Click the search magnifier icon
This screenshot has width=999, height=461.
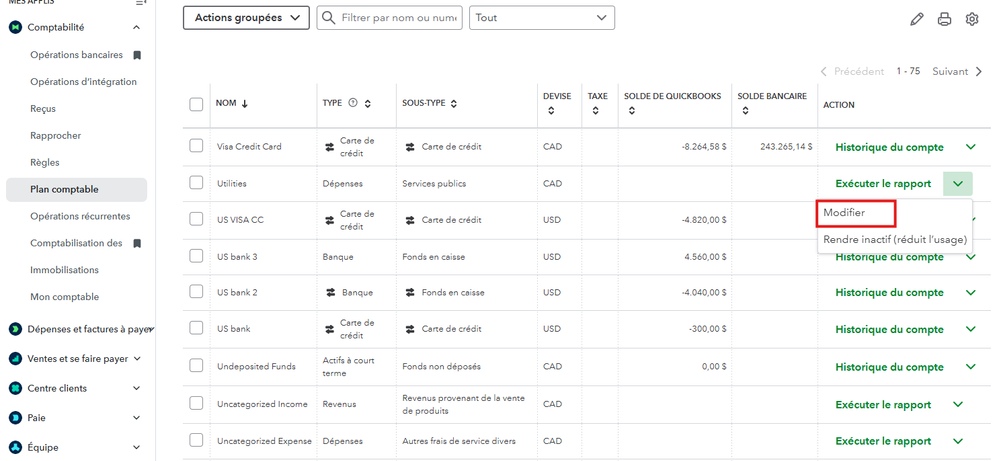pyautogui.click(x=328, y=18)
